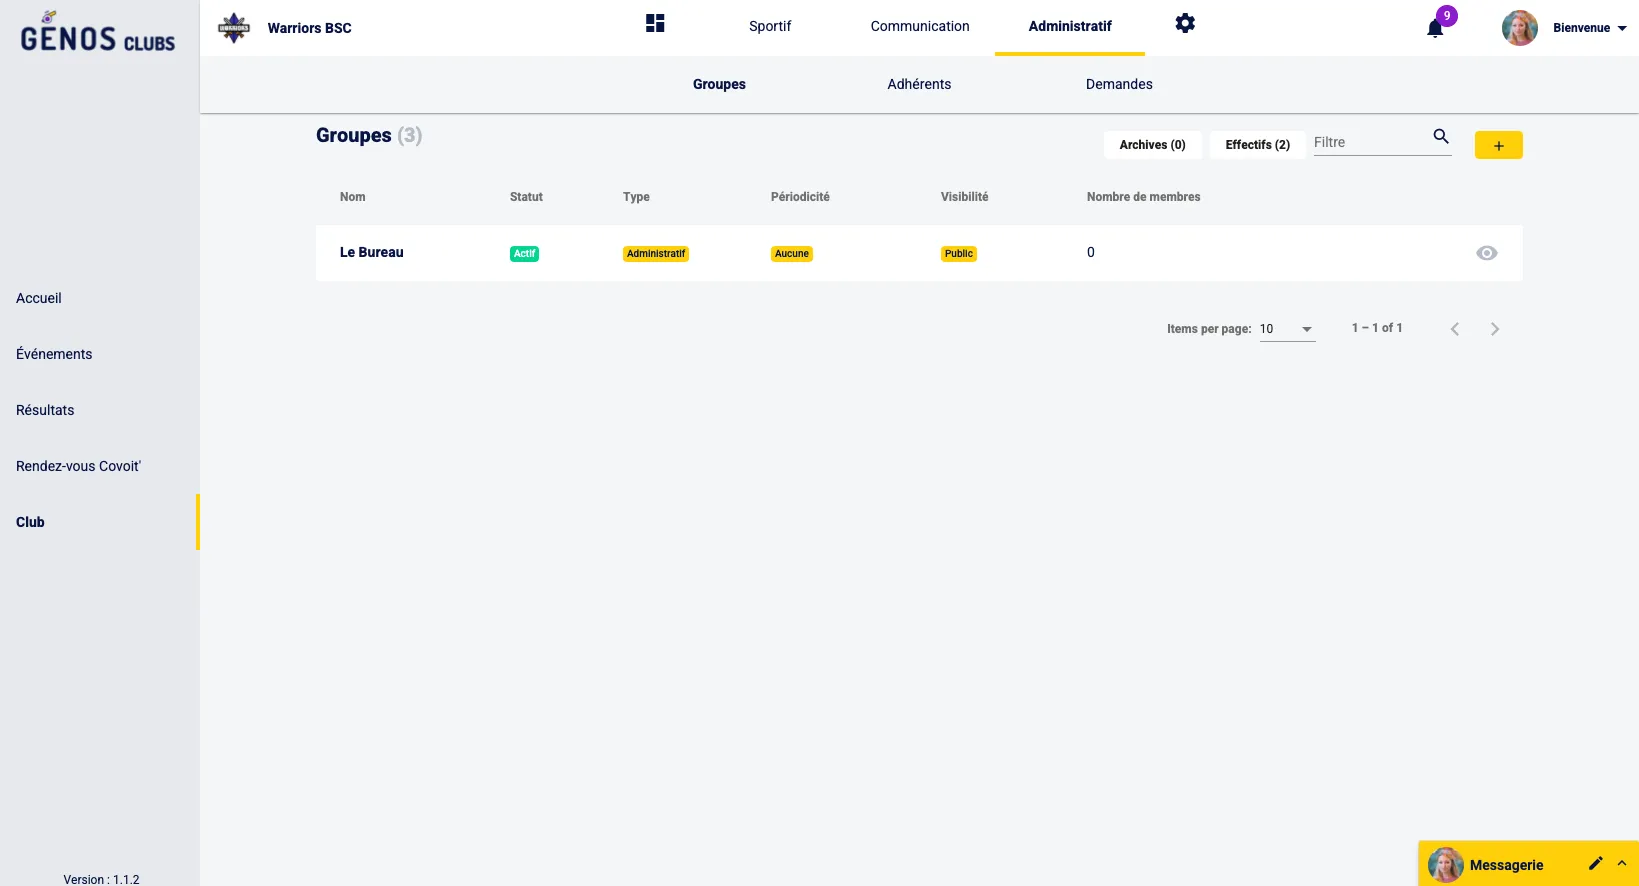Click the Archives (0) button
Viewport: 1639px width, 886px height.
click(x=1152, y=145)
